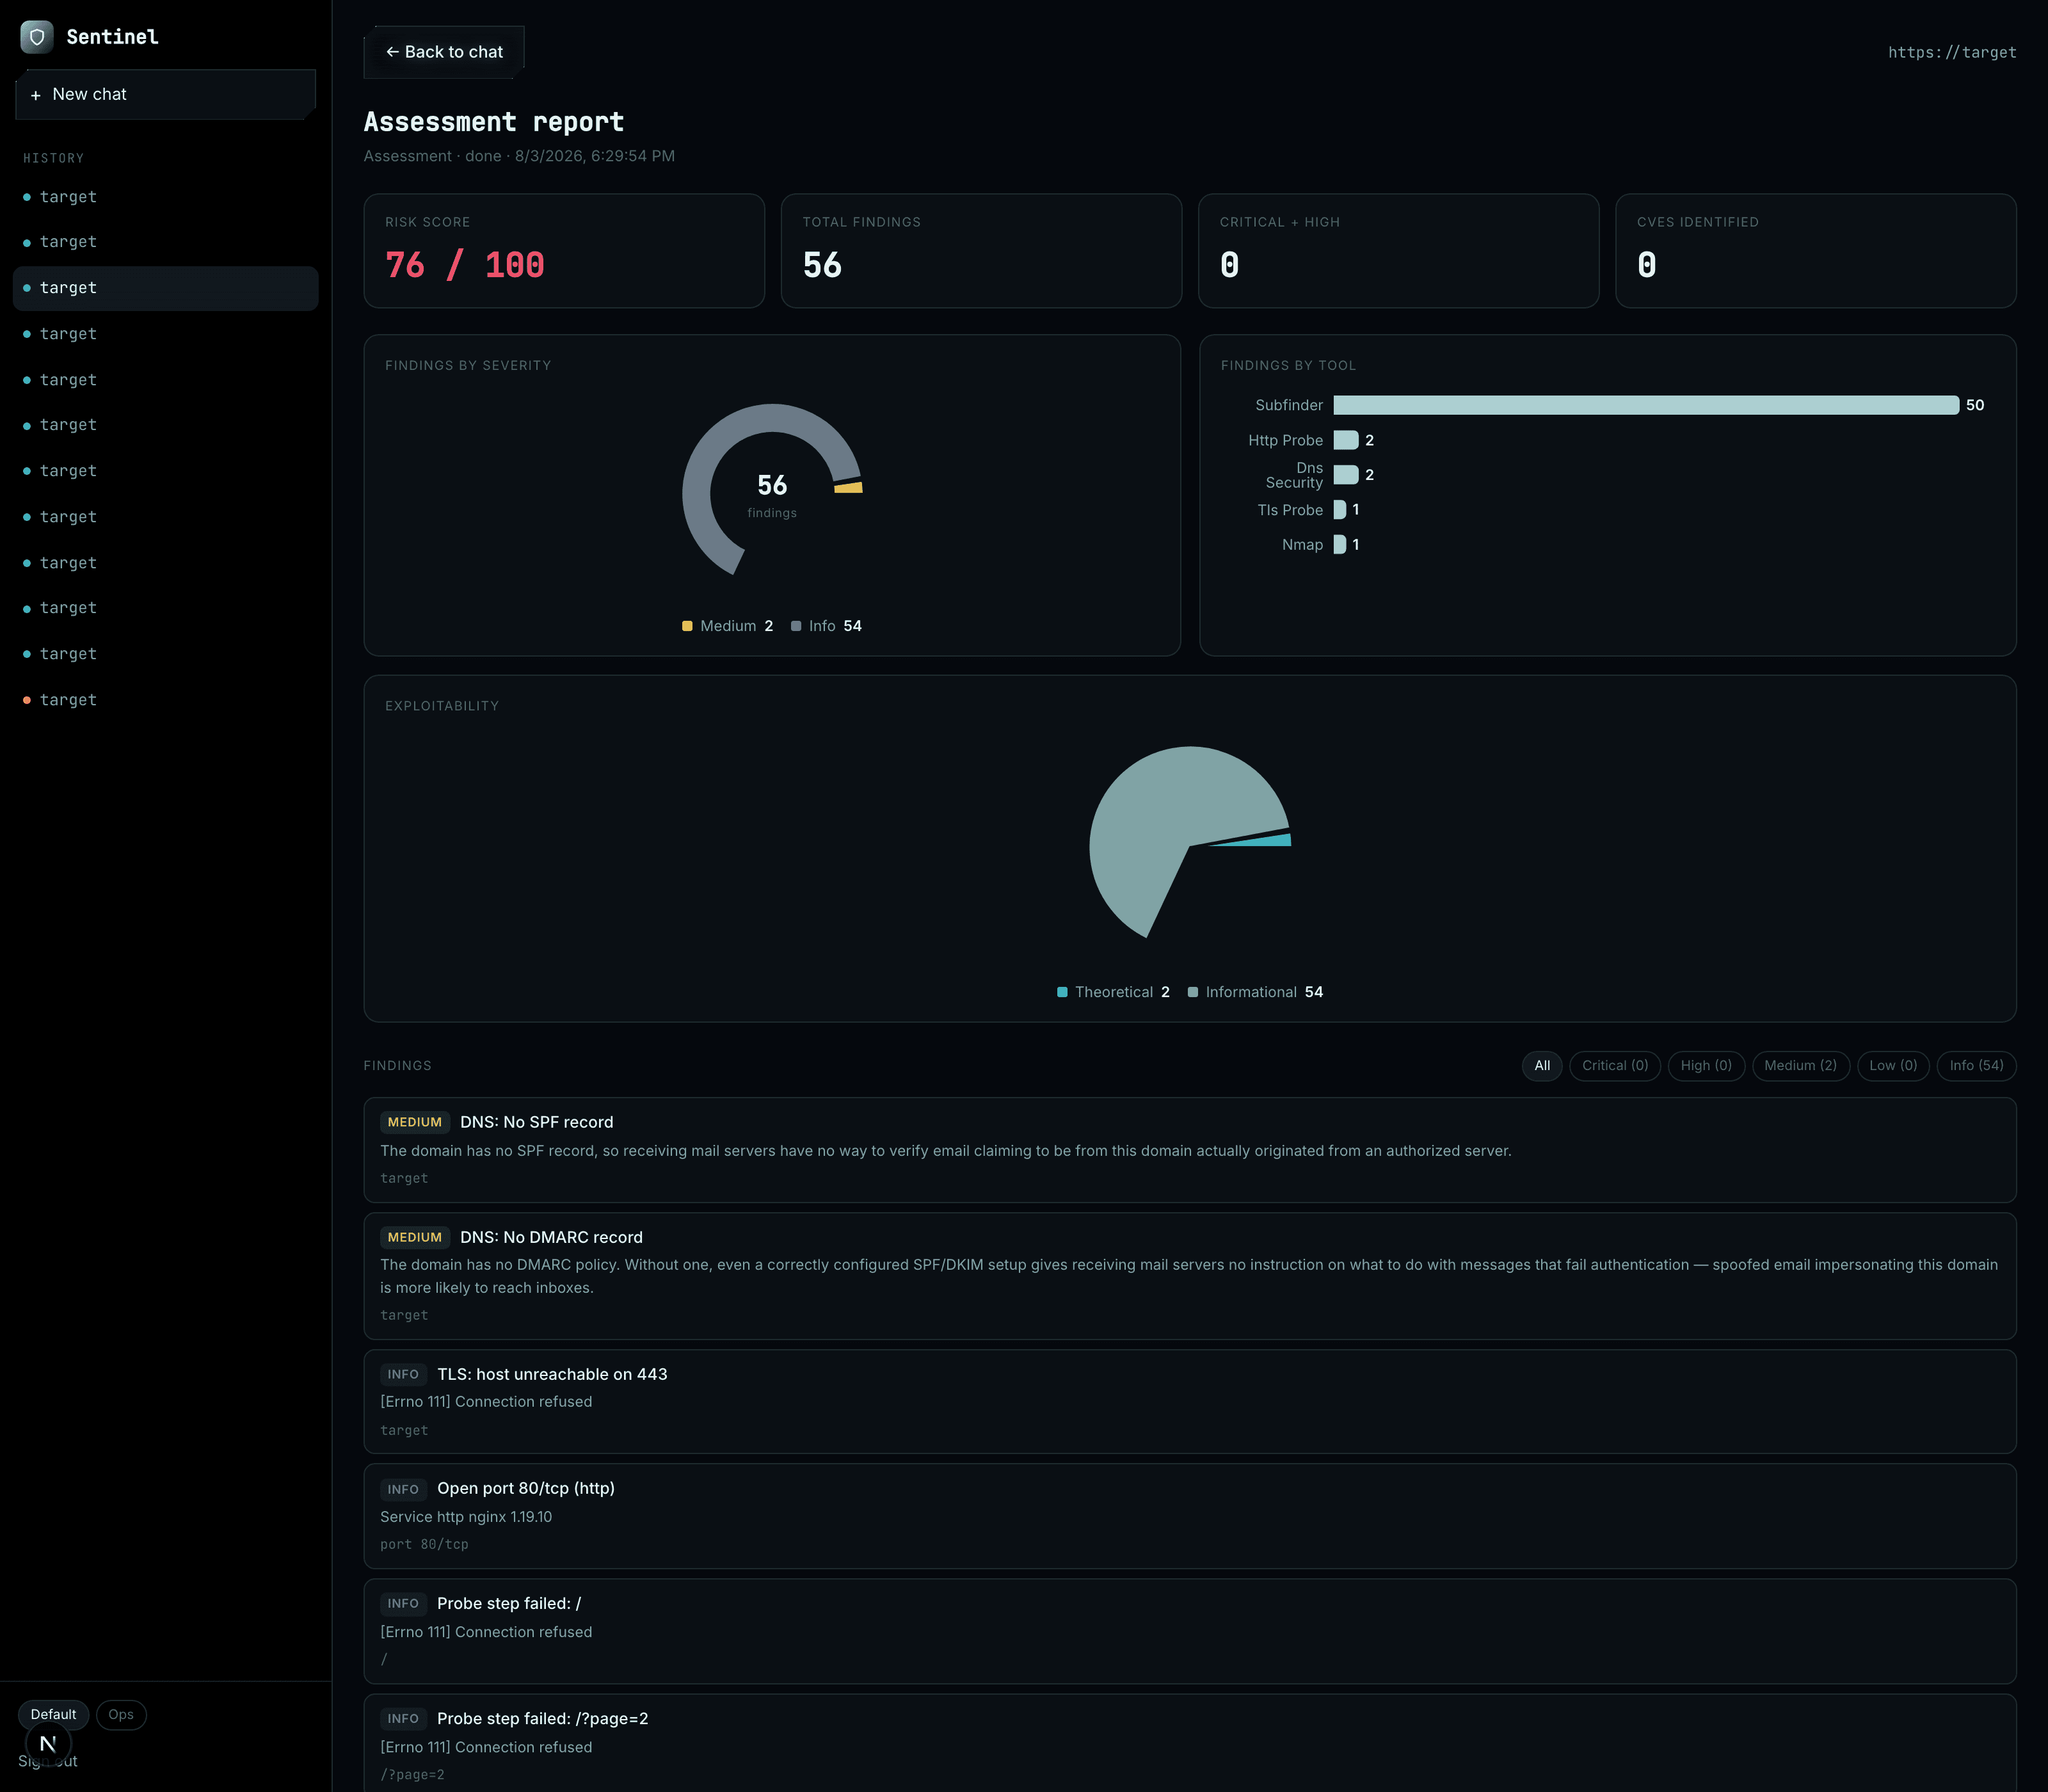Click the Subfinder bar in tool chart
Viewport: 2048px width, 1792px height.
coord(1646,405)
